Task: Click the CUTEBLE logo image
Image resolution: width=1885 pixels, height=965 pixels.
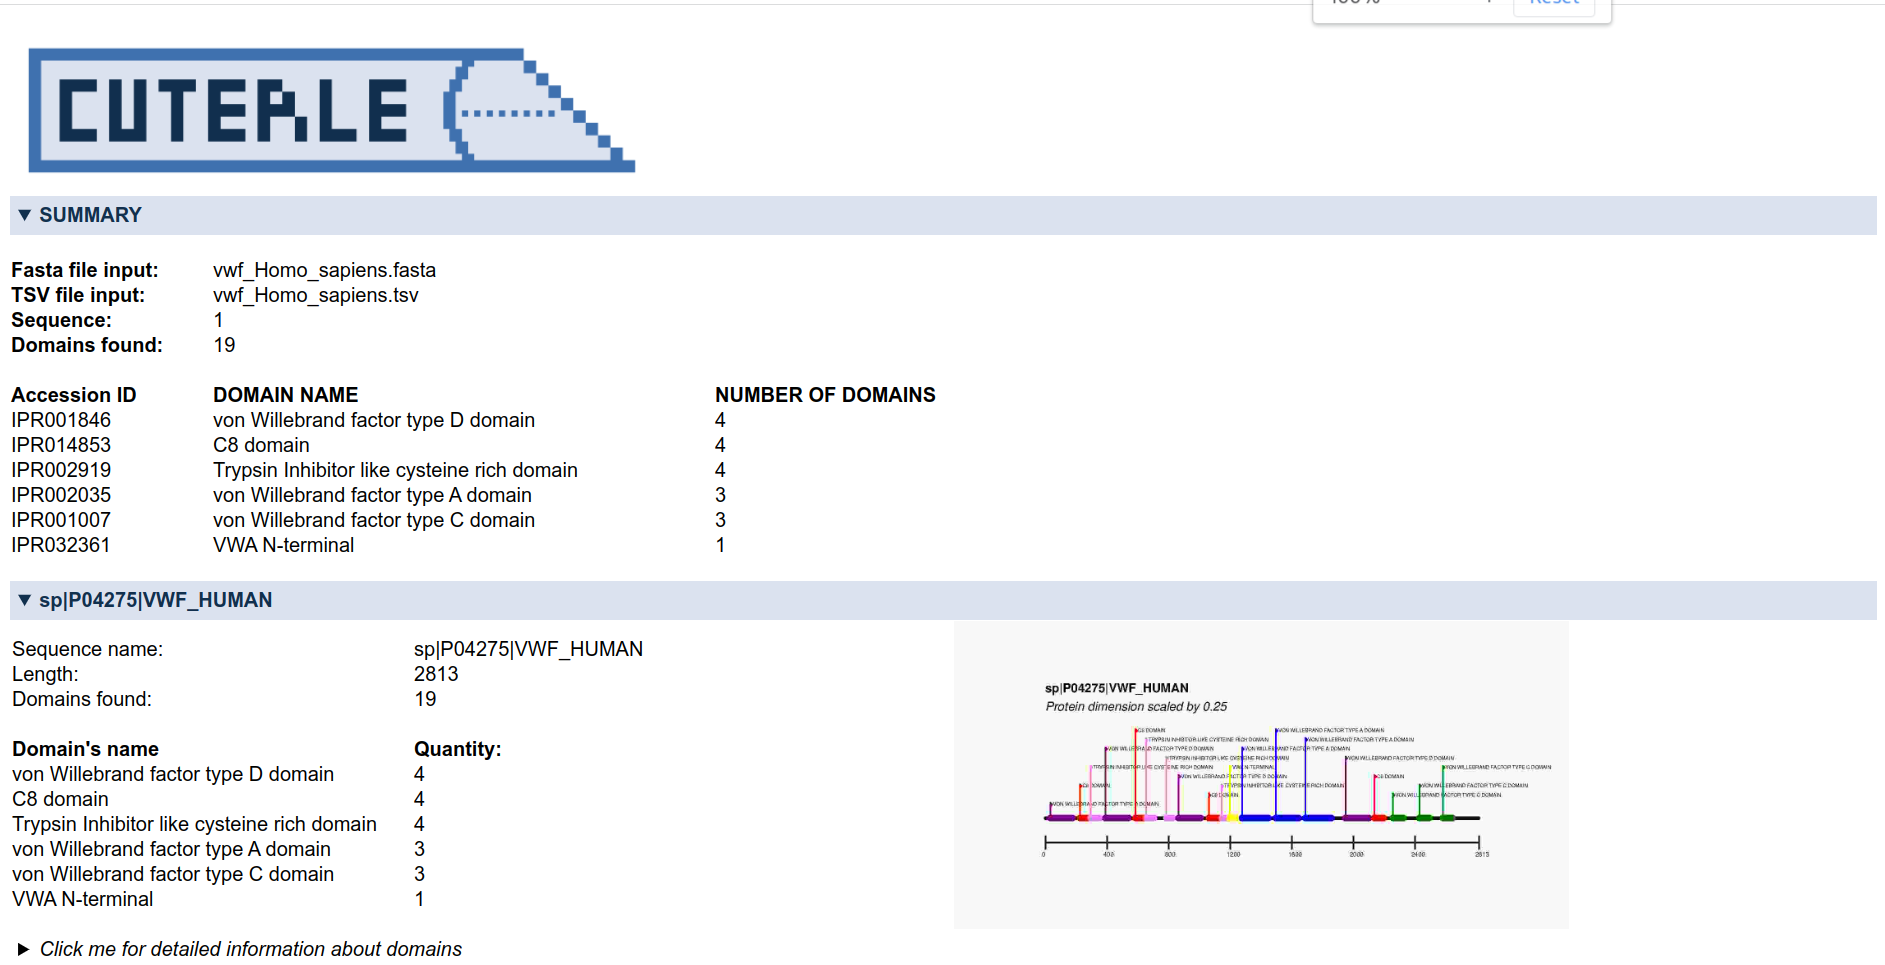Action: tap(332, 110)
